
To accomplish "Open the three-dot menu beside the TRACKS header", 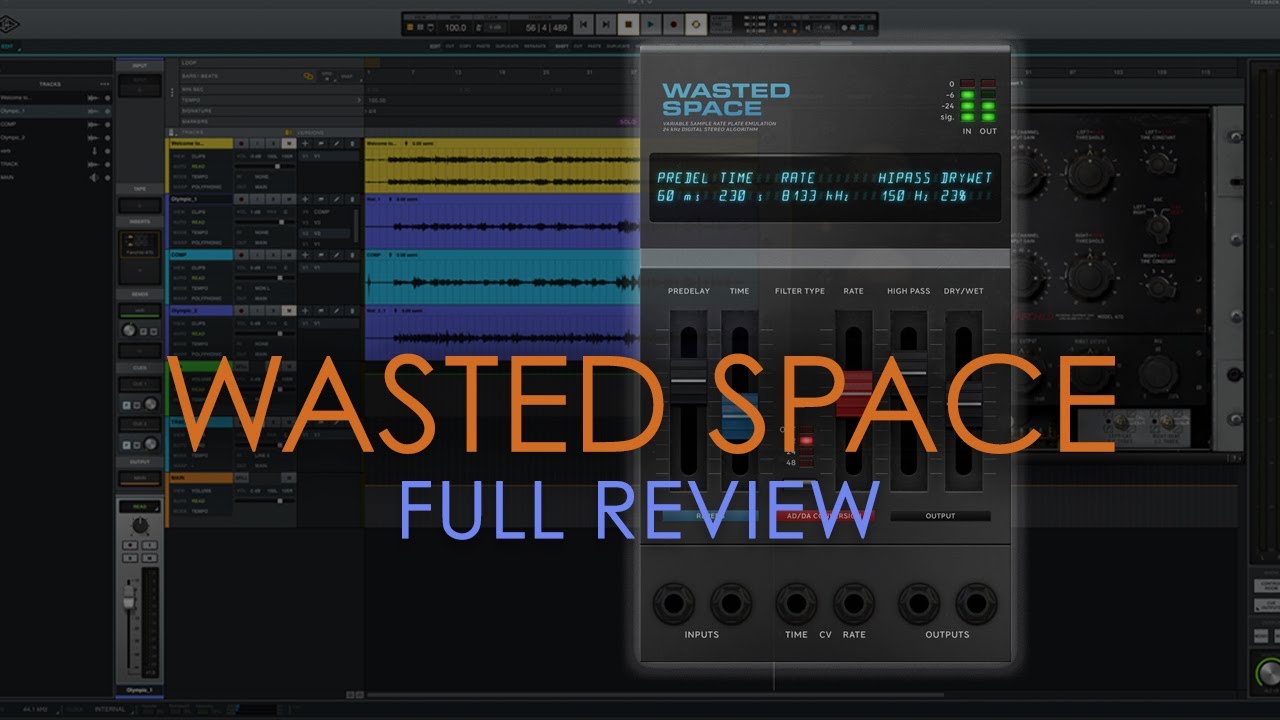I will pyautogui.click(x=105, y=84).
